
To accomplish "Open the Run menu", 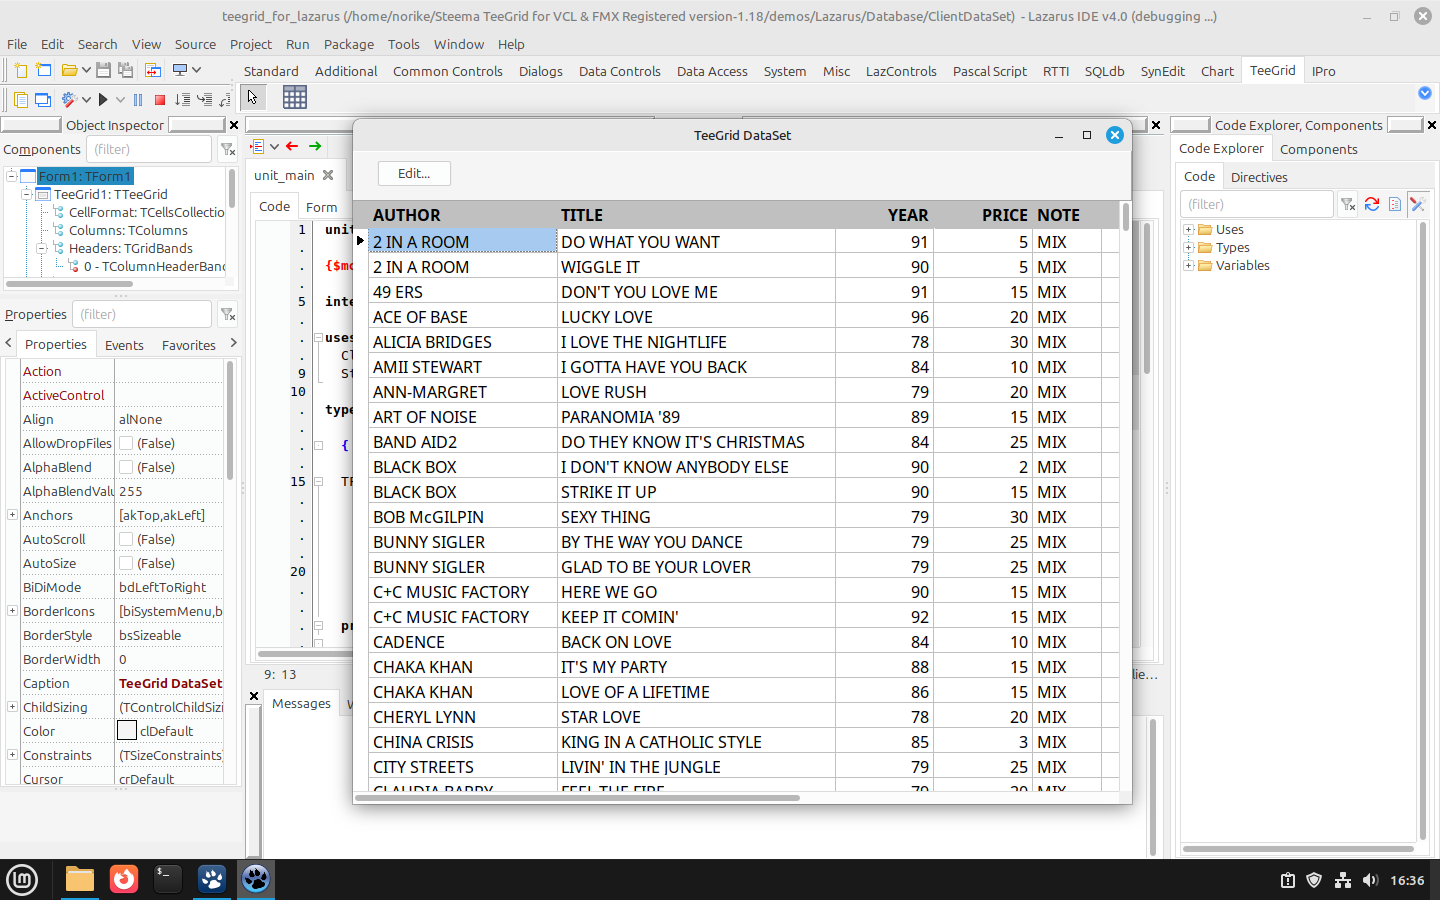I will [x=297, y=44].
